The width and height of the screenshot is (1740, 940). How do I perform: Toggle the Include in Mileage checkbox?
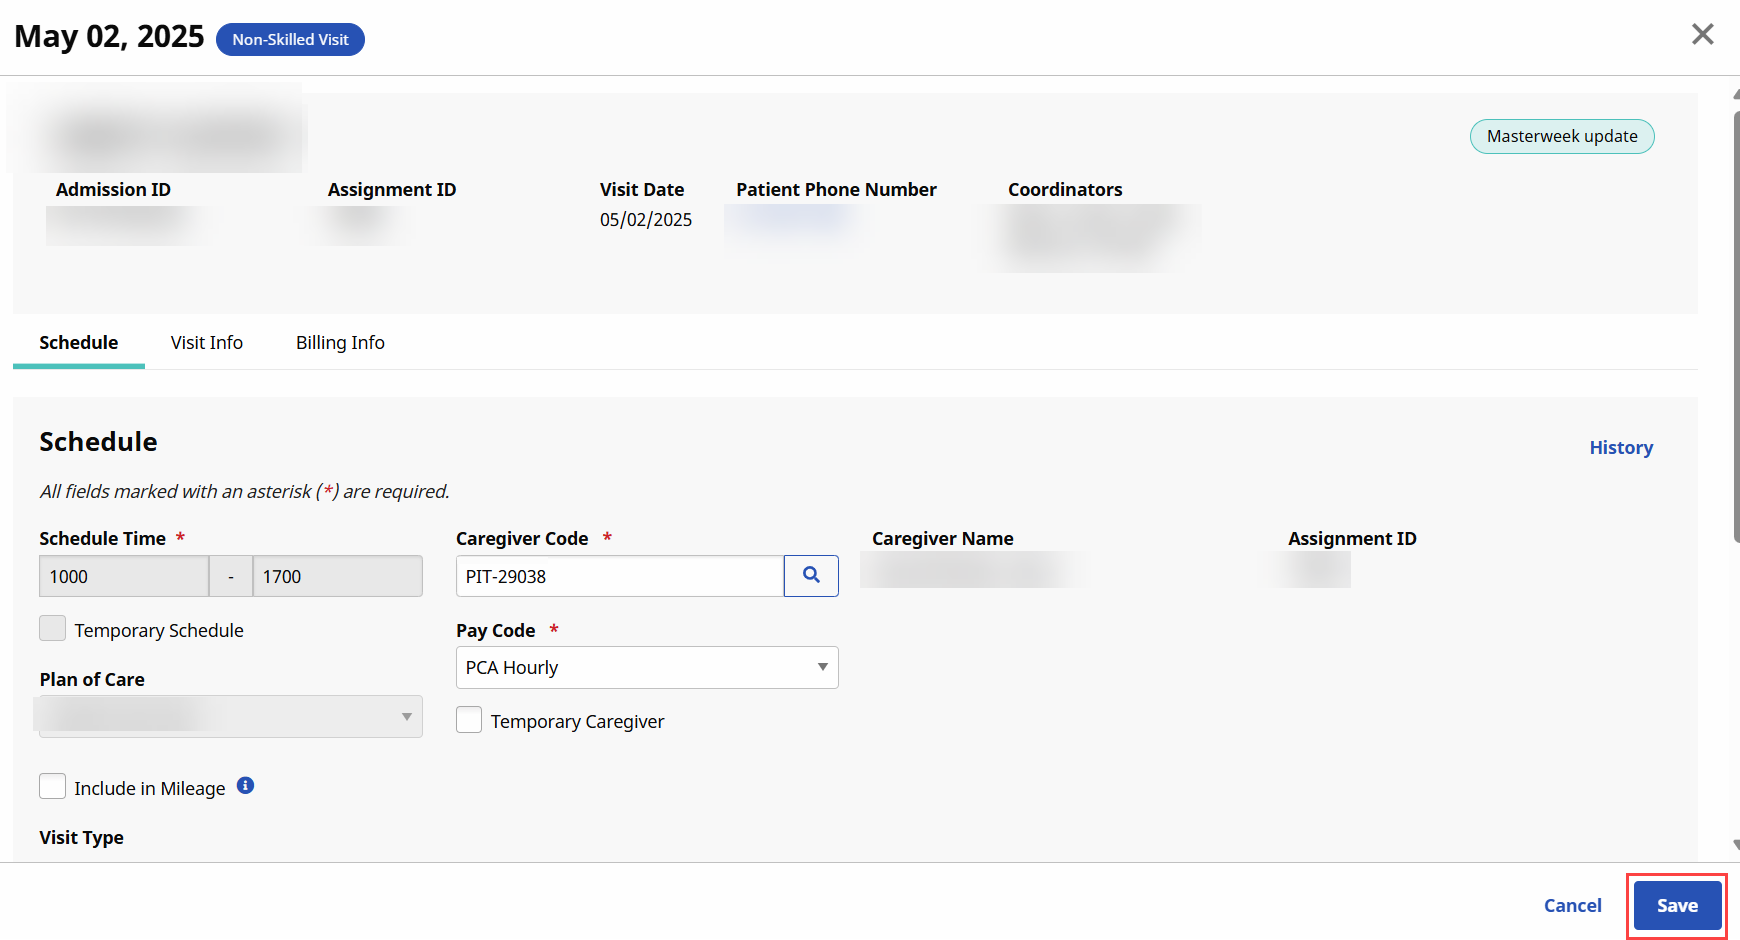pyautogui.click(x=53, y=787)
